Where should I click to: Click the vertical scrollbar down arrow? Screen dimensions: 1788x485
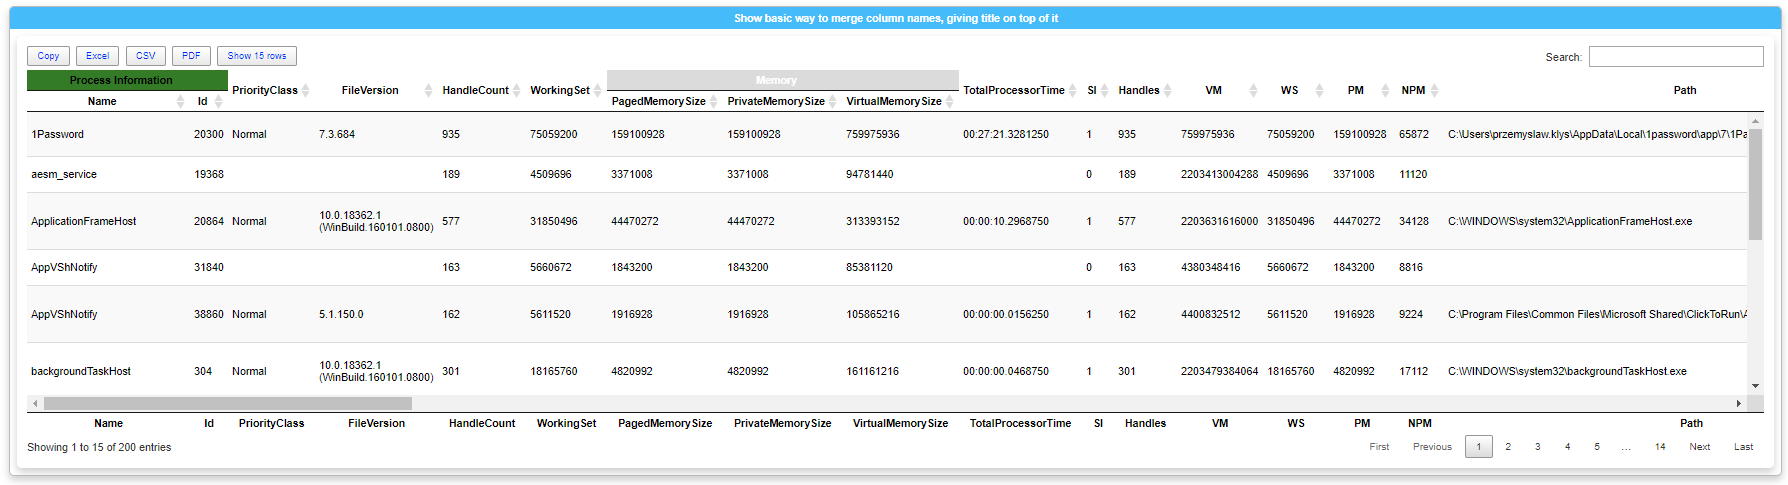click(1755, 386)
